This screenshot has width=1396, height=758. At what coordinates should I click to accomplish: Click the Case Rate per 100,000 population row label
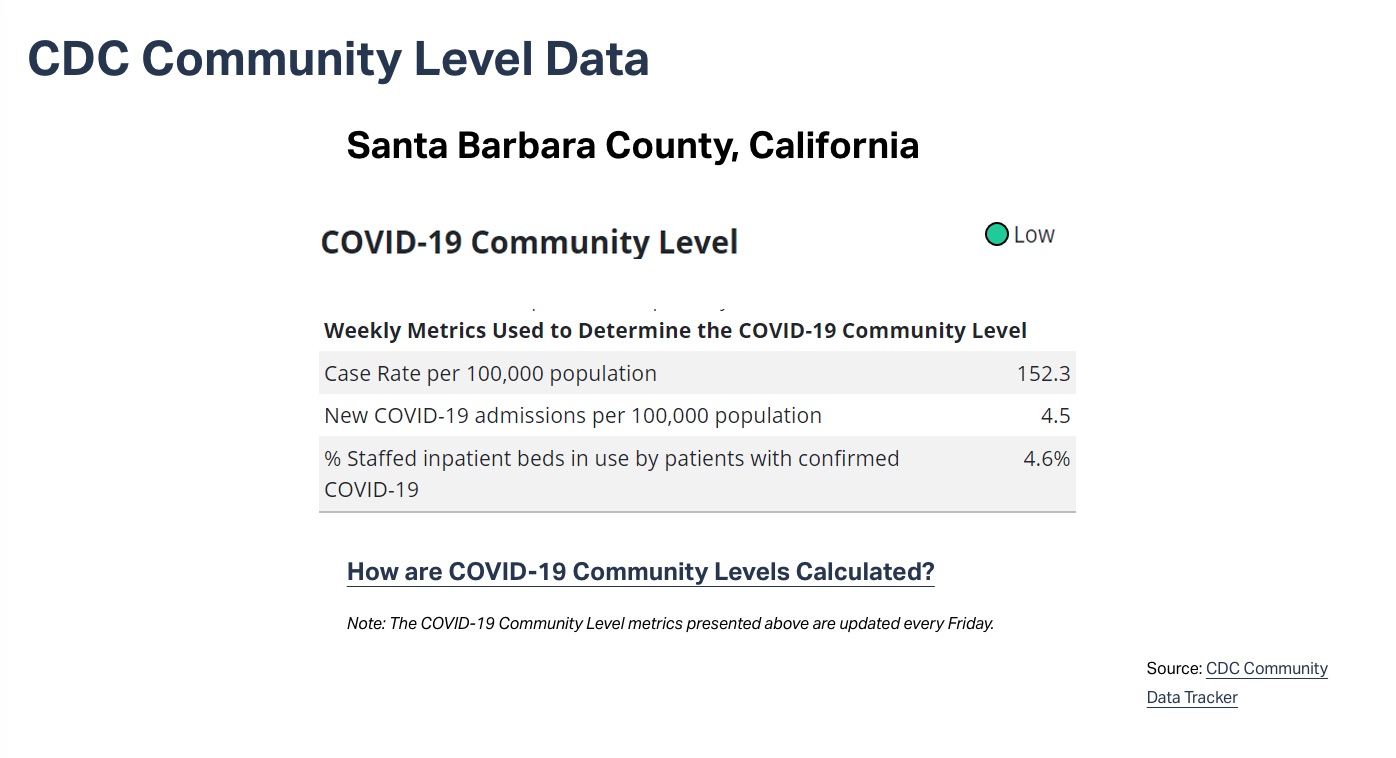490,373
